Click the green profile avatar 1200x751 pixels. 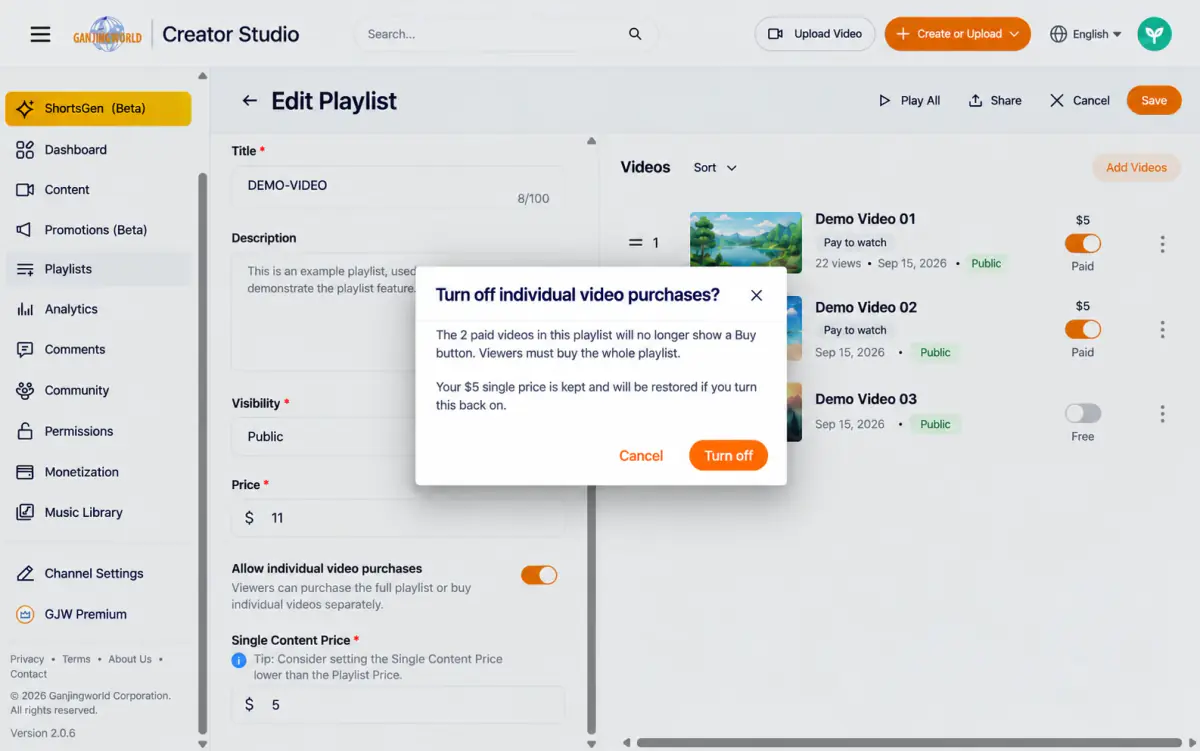pos(1154,34)
